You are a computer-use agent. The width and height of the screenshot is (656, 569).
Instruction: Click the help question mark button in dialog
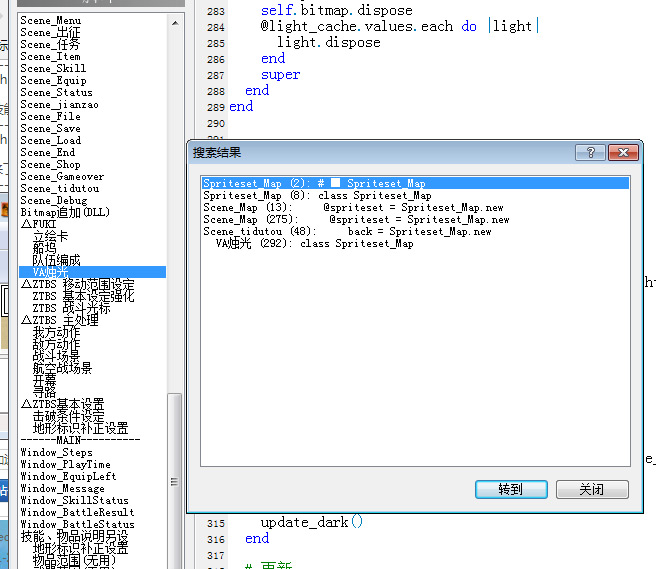coord(590,152)
